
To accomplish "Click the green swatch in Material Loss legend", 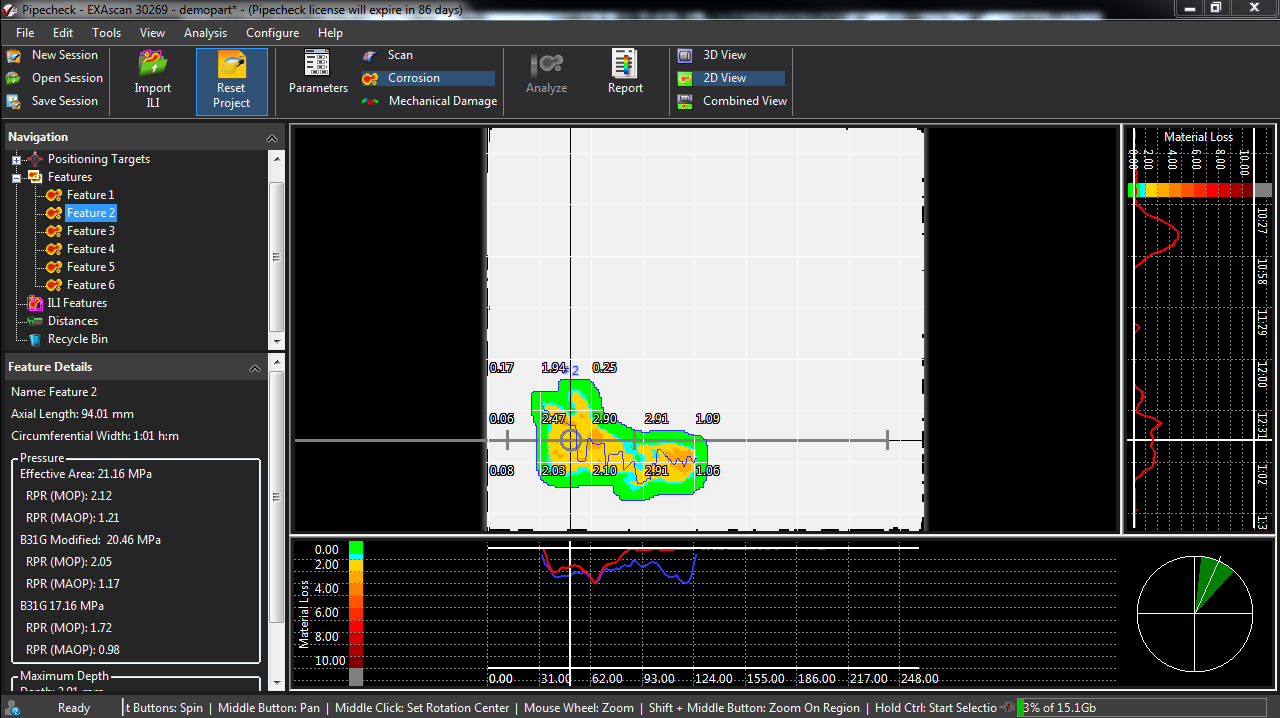I will [356, 549].
